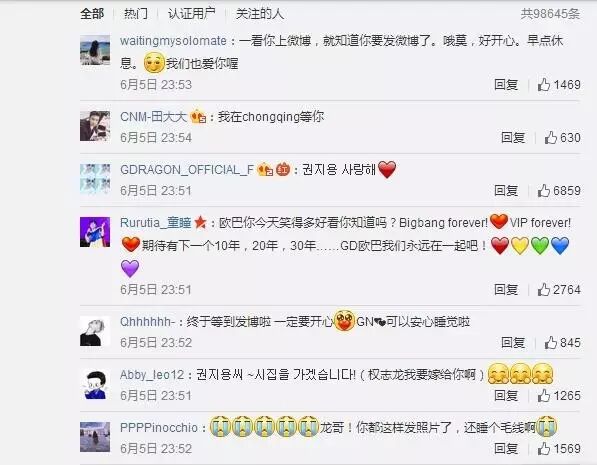The height and width of the screenshot is (465, 597).
Task: Open the Abby_leo12 username link
Action: 152,375
